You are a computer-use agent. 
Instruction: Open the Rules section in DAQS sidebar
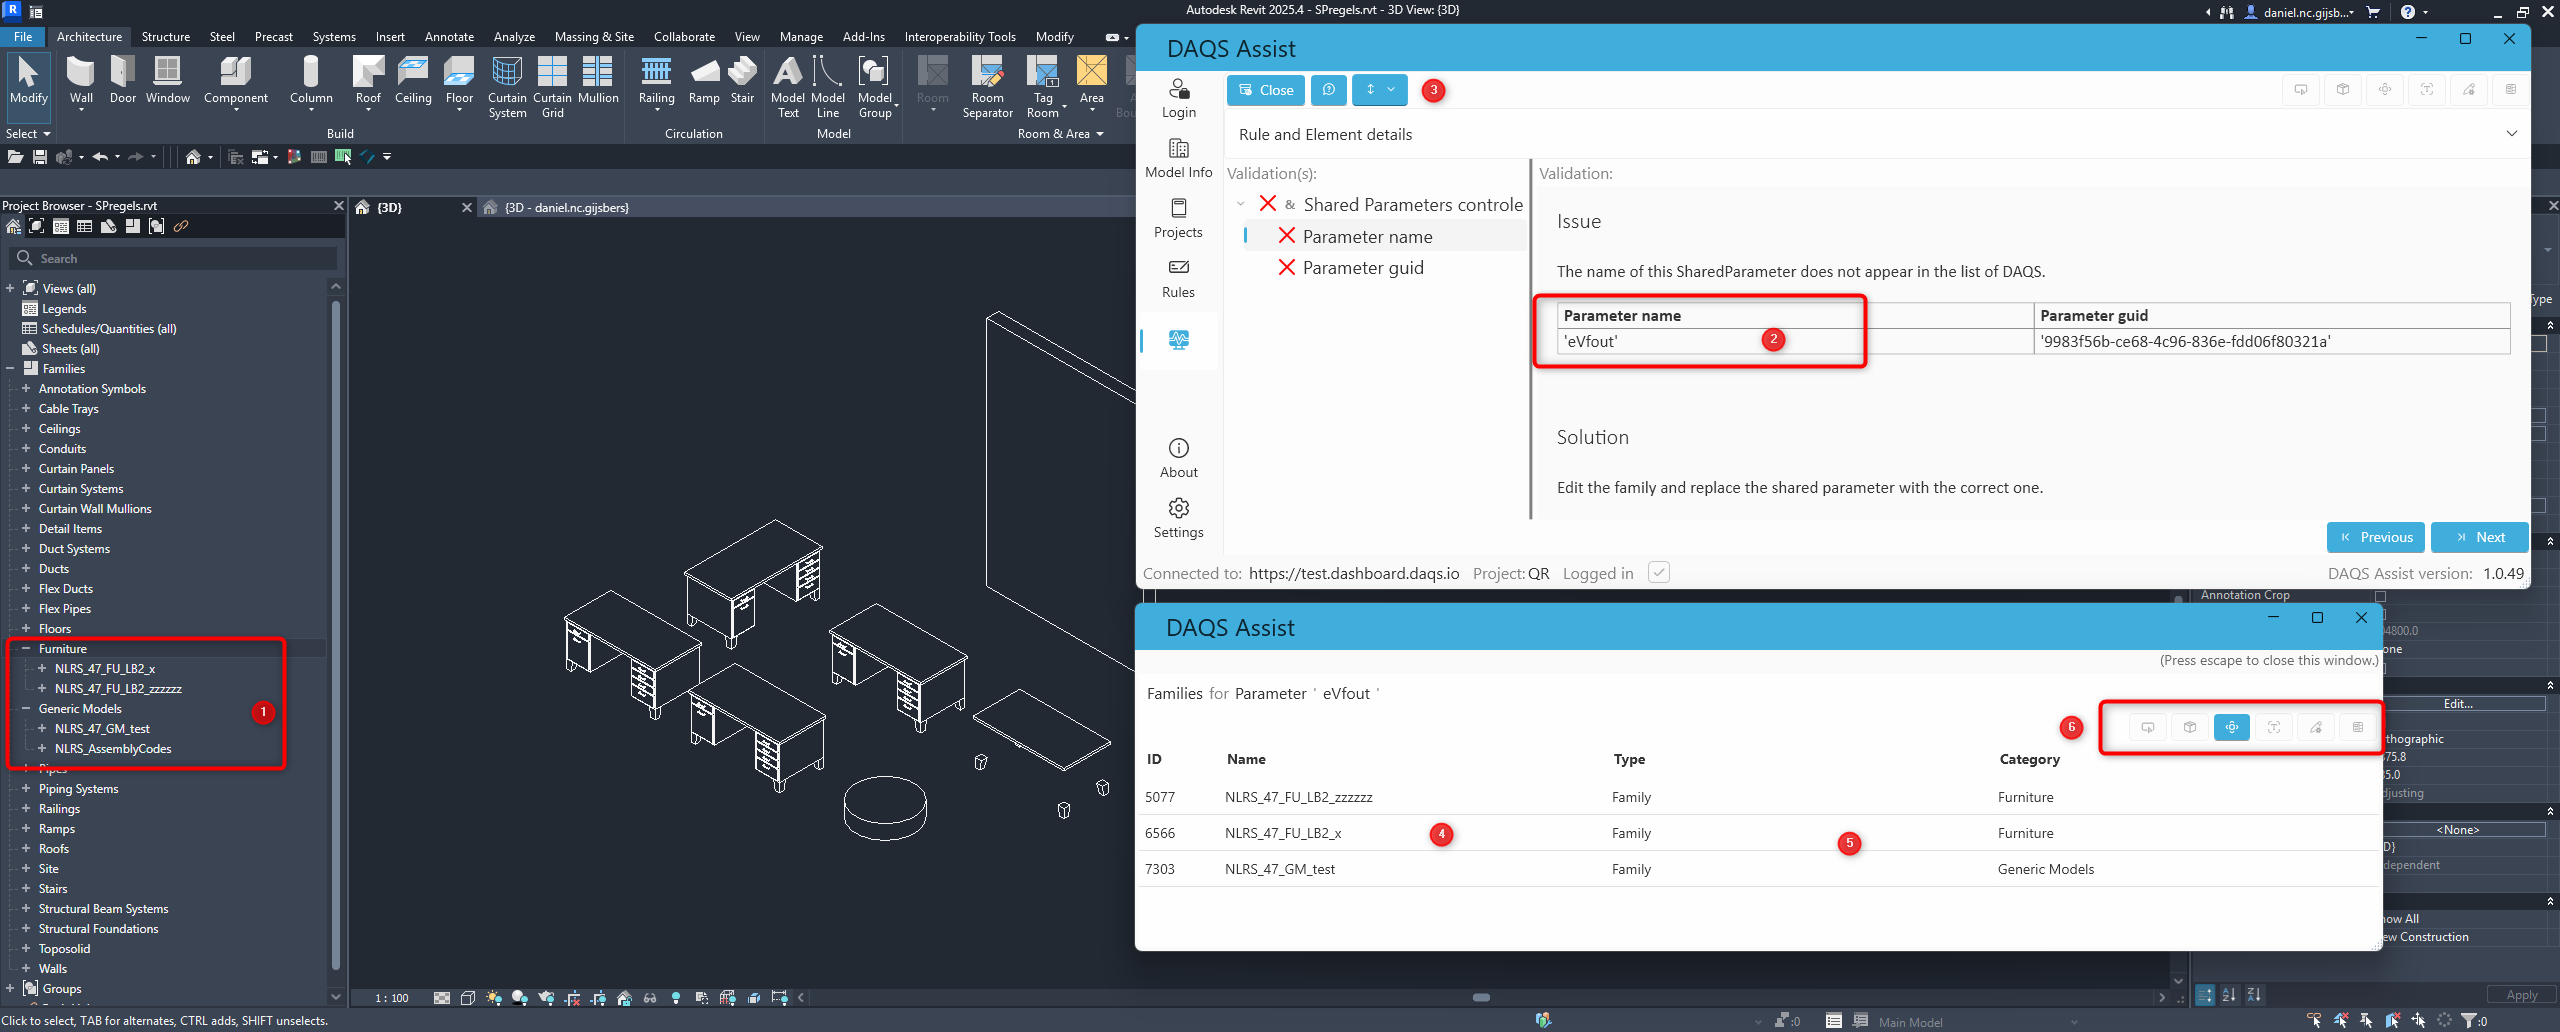click(1178, 278)
